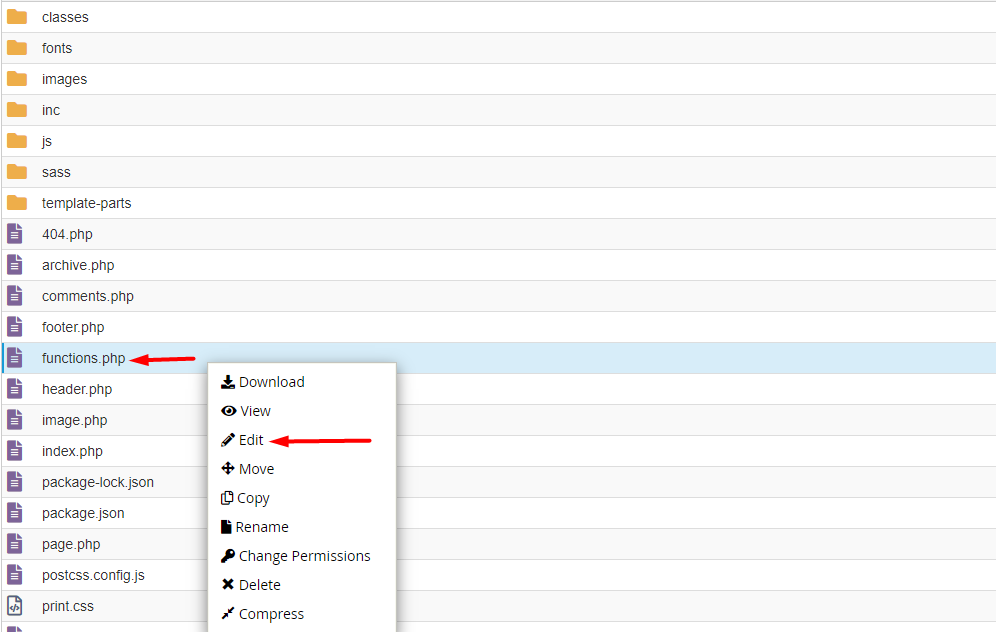Click the index.php file icon

pos(15,451)
